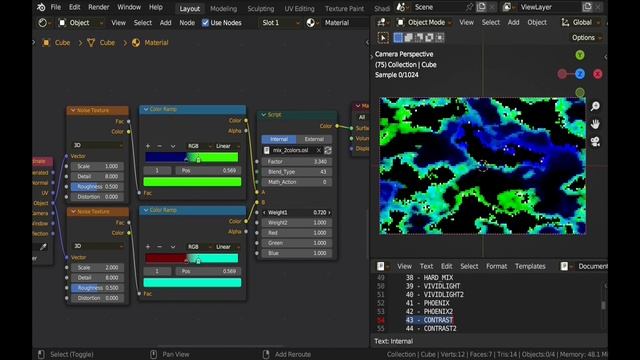Screen dimensions: 640x360
Task: Remove stop from top Color Ramp
Action: click(160, 146)
